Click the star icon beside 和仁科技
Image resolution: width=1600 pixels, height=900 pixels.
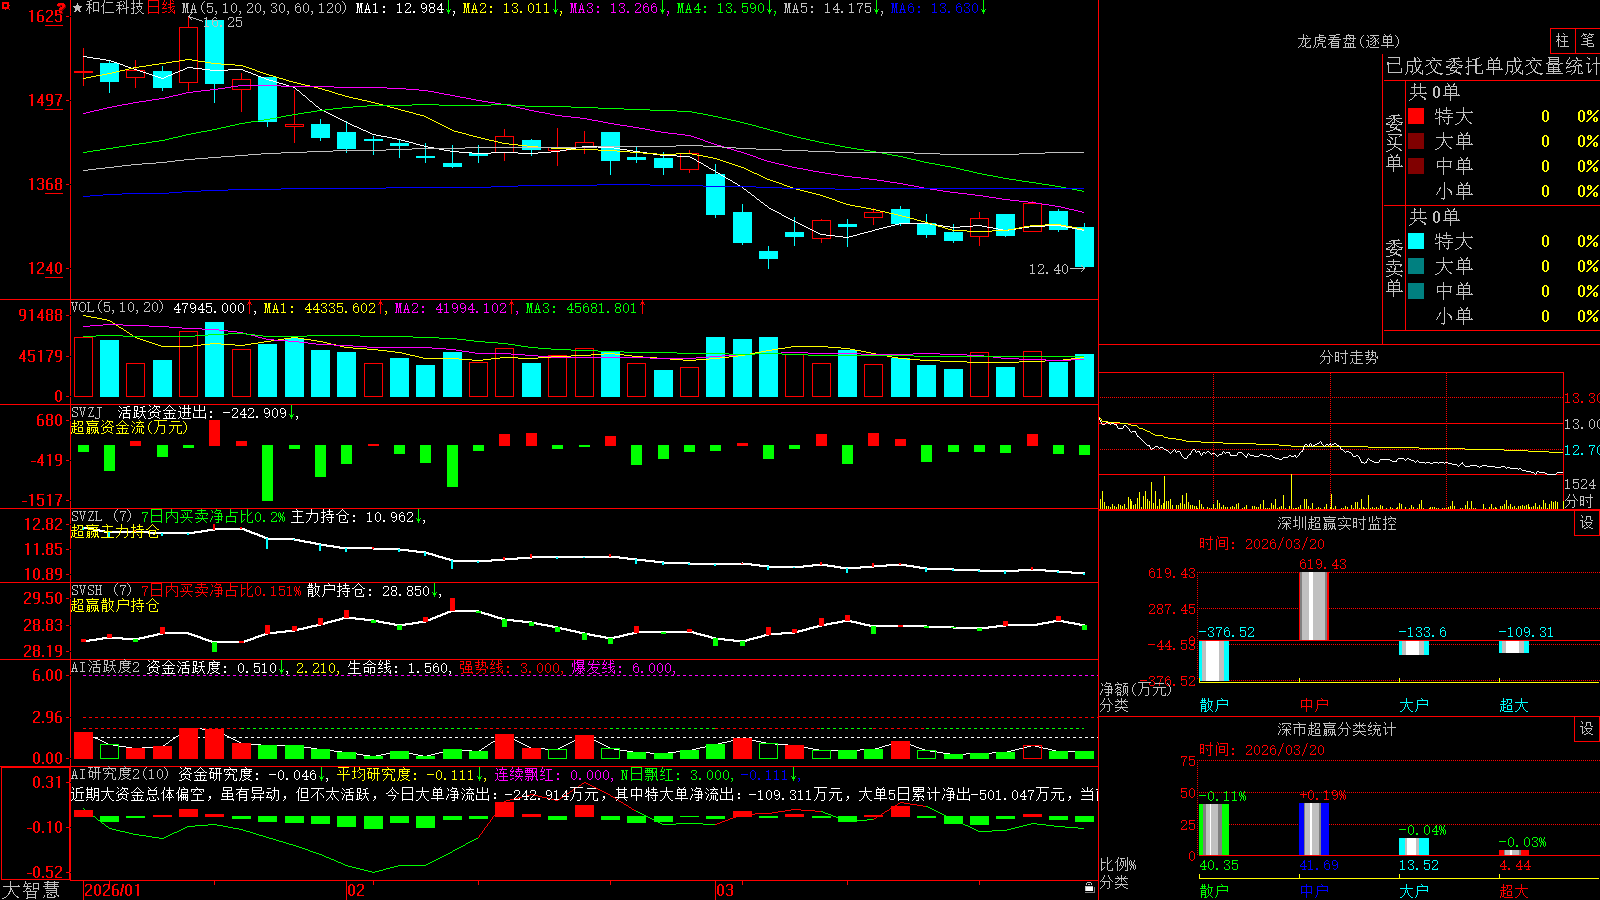click(x=77, y=8)
